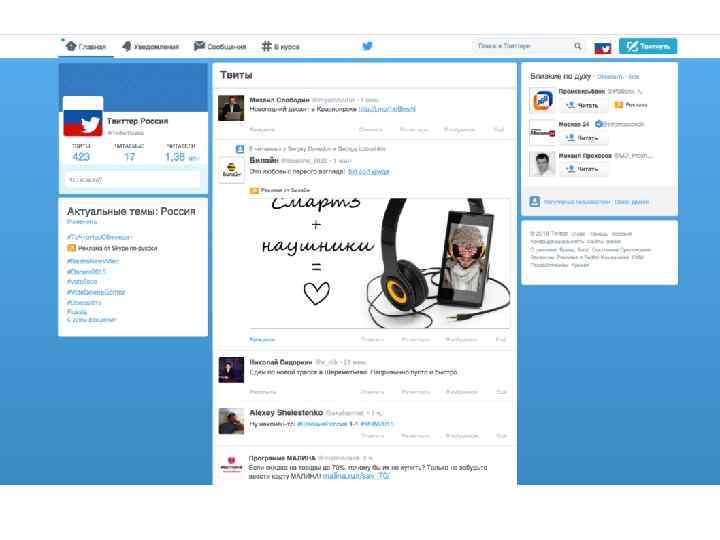Click promoted icon Реклама от Билайн
Viewport: 720px width, 540px height.
pyautogui.click(x=254, y=190)
